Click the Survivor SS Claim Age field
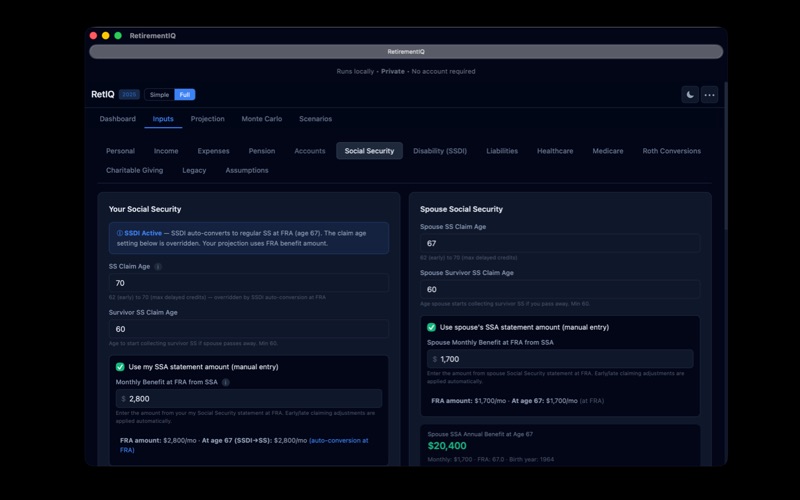This screenshot has width=800, height=500. coord(249,329)
